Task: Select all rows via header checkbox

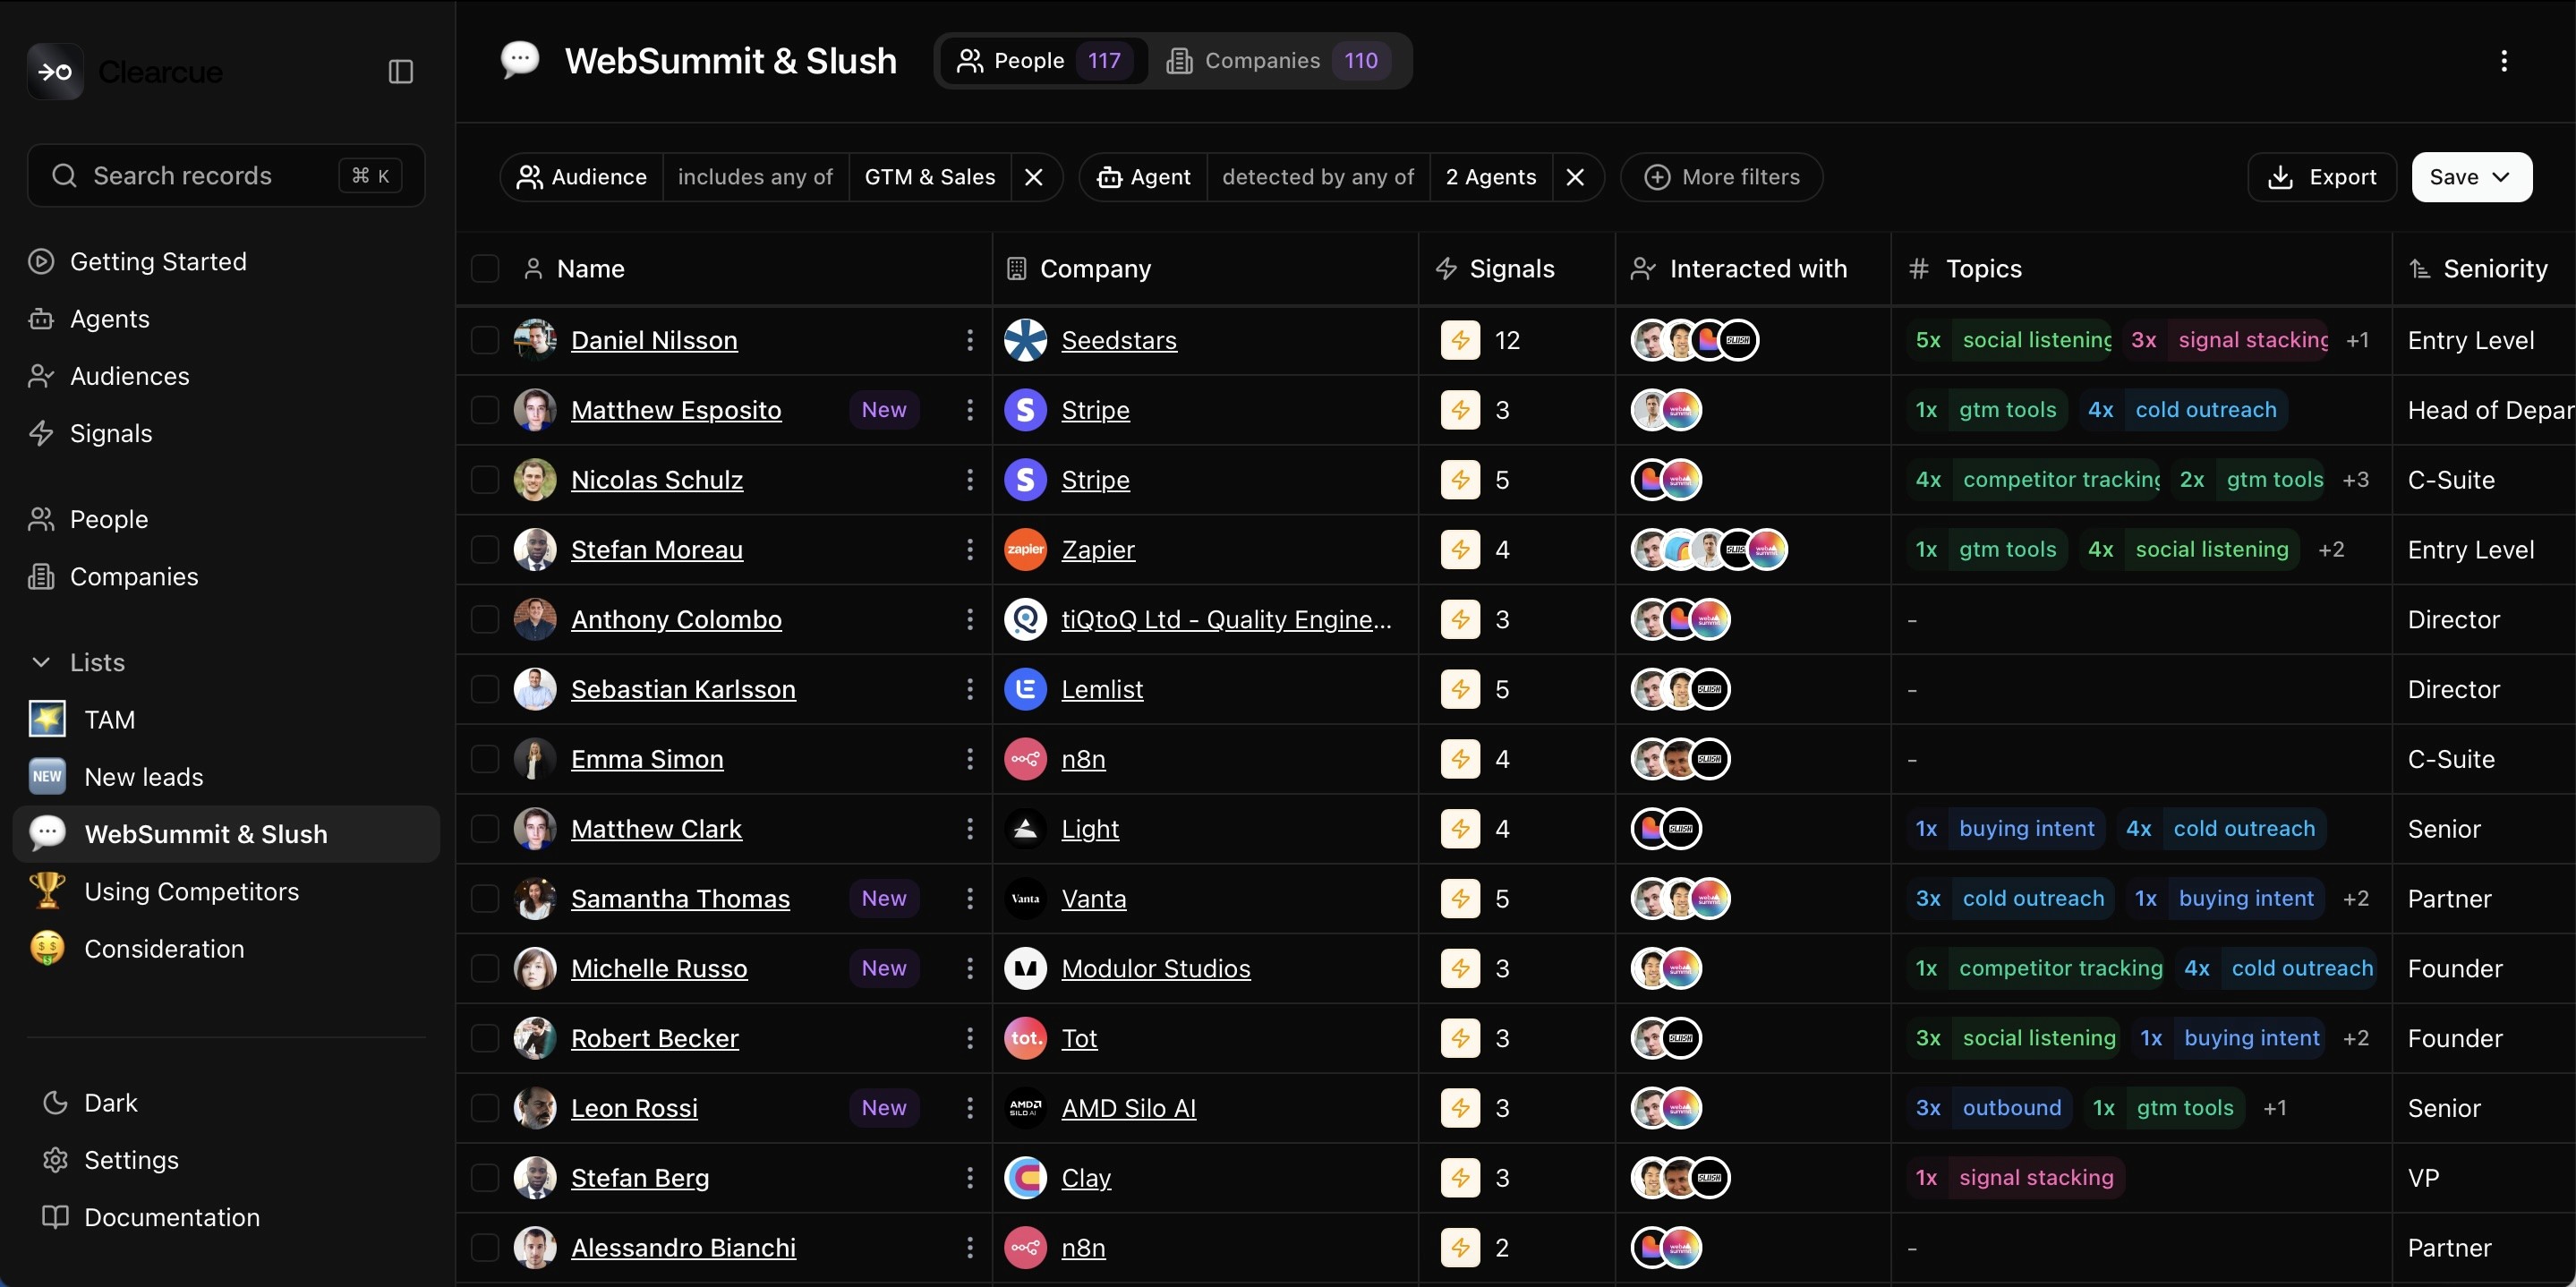Action: click(485, 269)
